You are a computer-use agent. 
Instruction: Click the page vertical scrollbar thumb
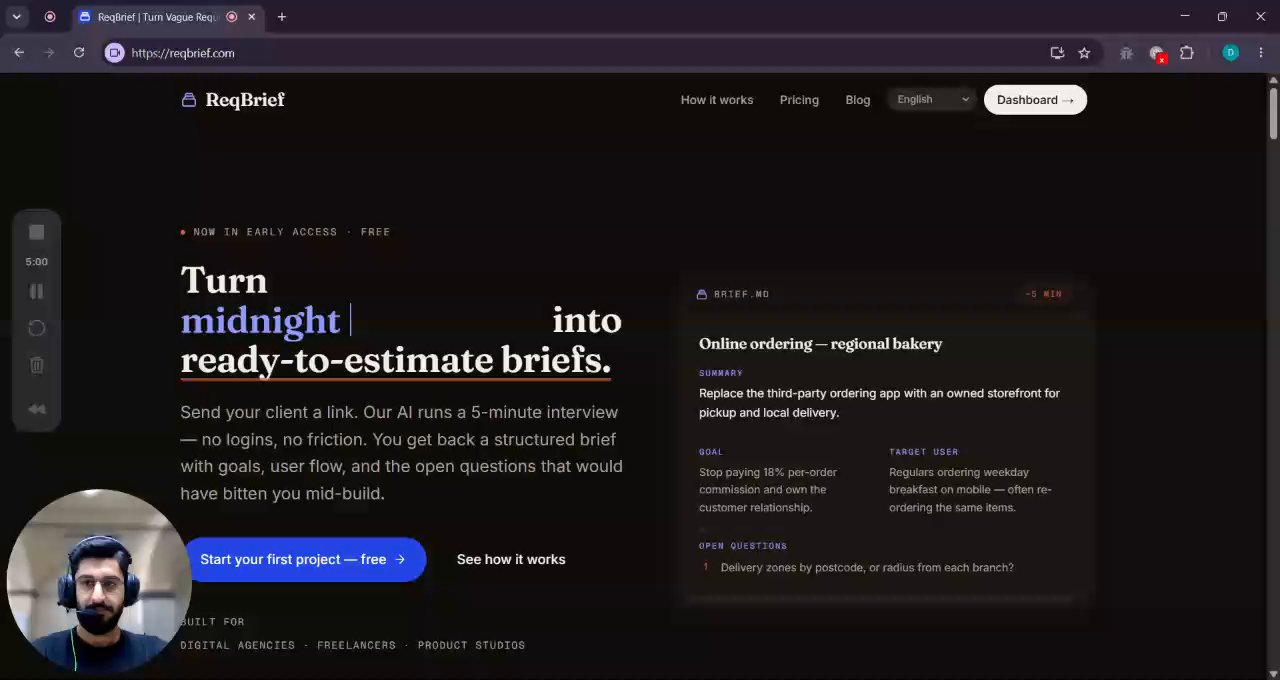(1273, 114)
